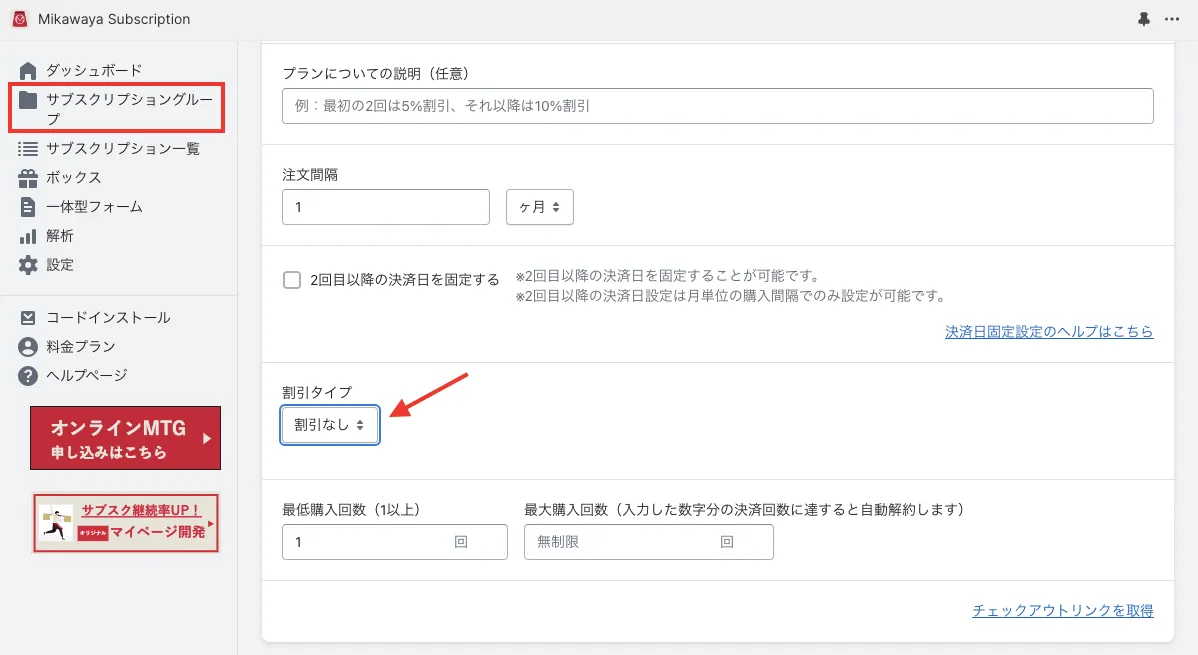Click the list icon for サブスクリプション一覧
This screenshot has height=655, width=1198.
pos(28,148)
